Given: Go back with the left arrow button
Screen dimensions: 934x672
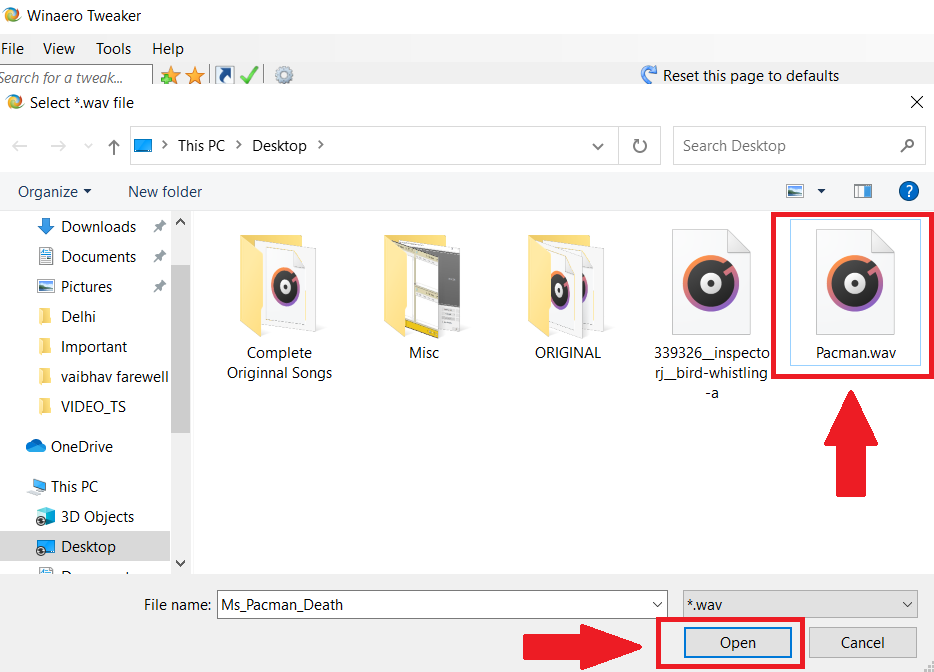Looking at the screenshot, I should (20, 146).
